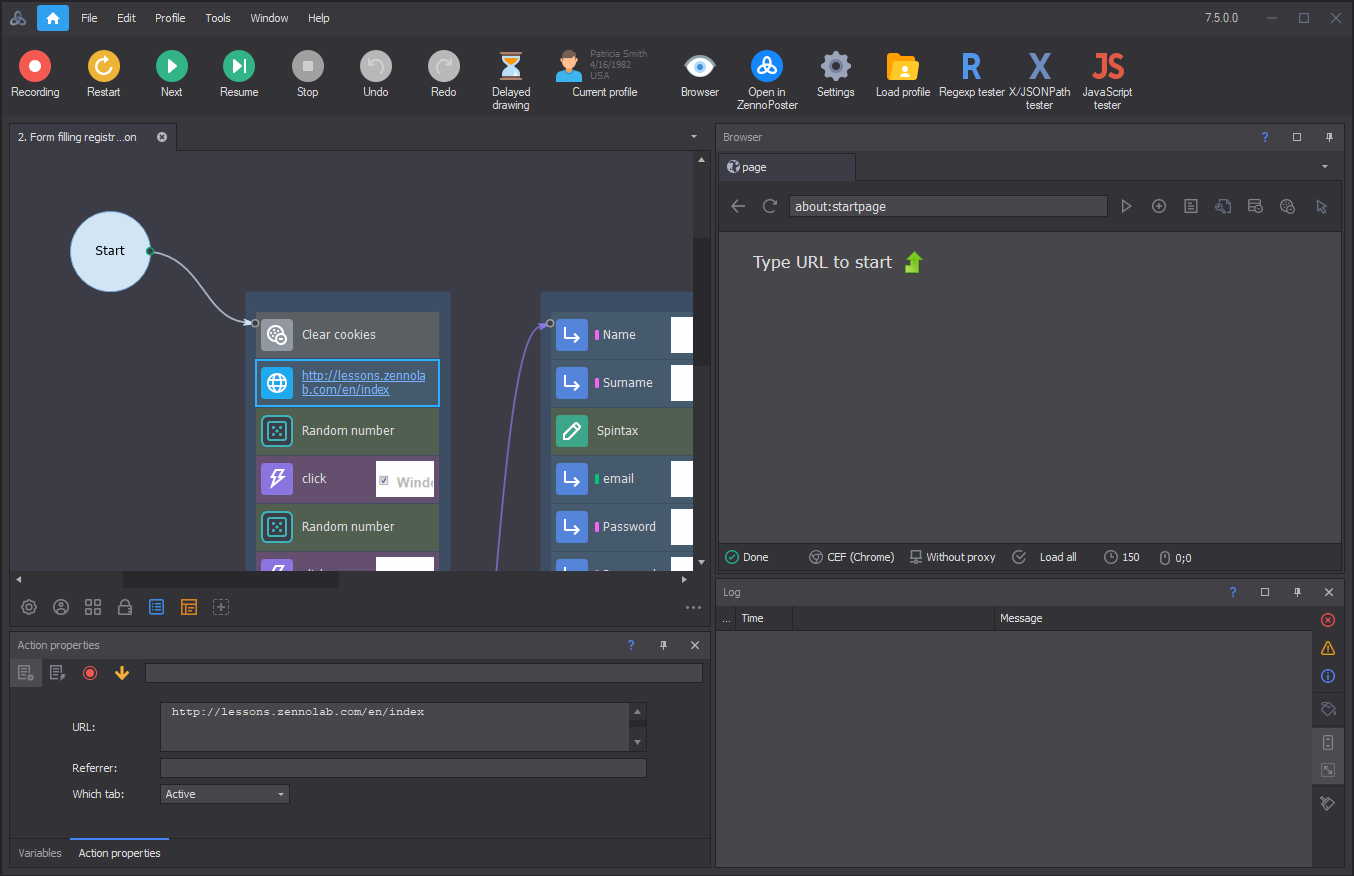
Task: Click the Recording button in toolbar
Action: (35, 67)
